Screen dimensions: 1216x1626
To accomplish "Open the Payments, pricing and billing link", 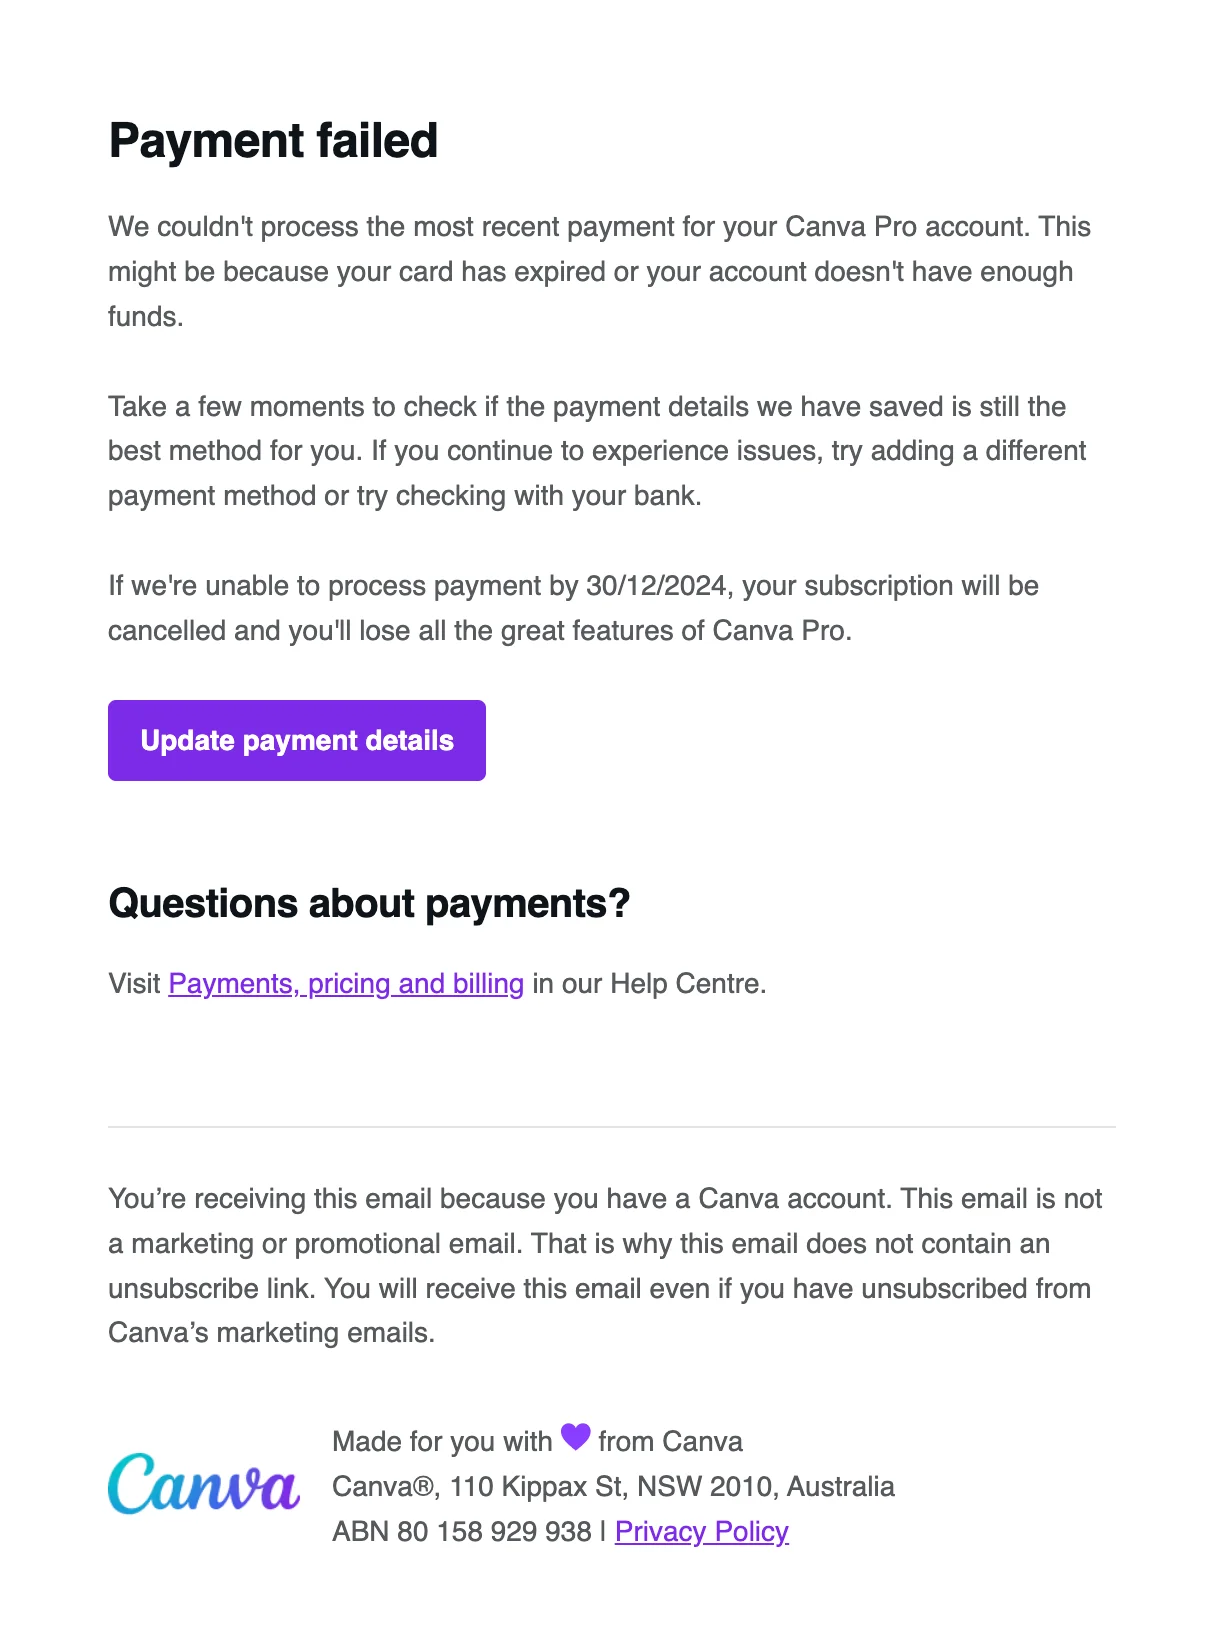I will pyautogui.click(x=346, y=984).
